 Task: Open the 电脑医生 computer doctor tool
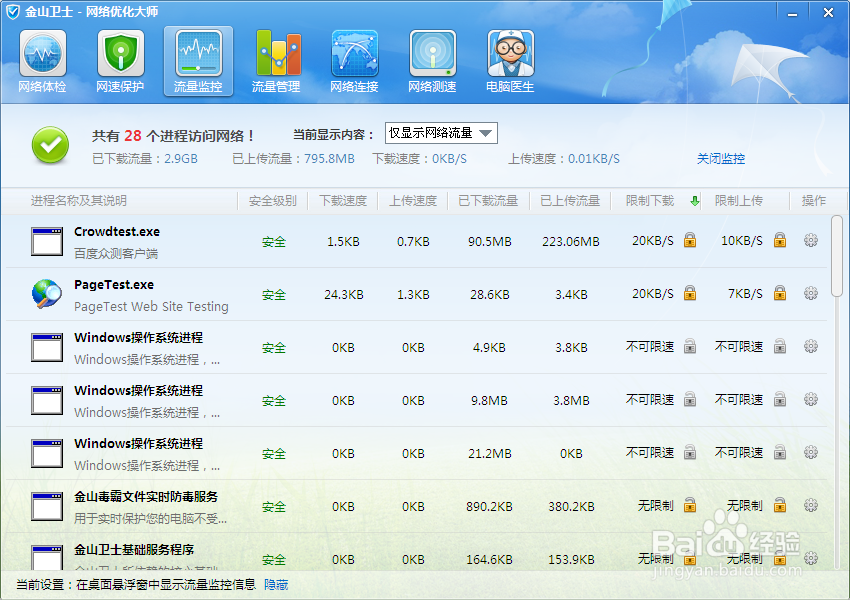tap(510, 61)
